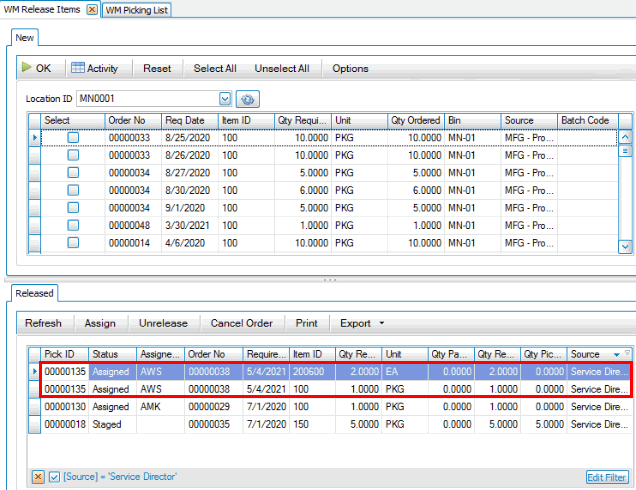Screen dimensions: 636x490
Task: Select the Staged pick row 00000018
Action: click(x=64, y=425)
